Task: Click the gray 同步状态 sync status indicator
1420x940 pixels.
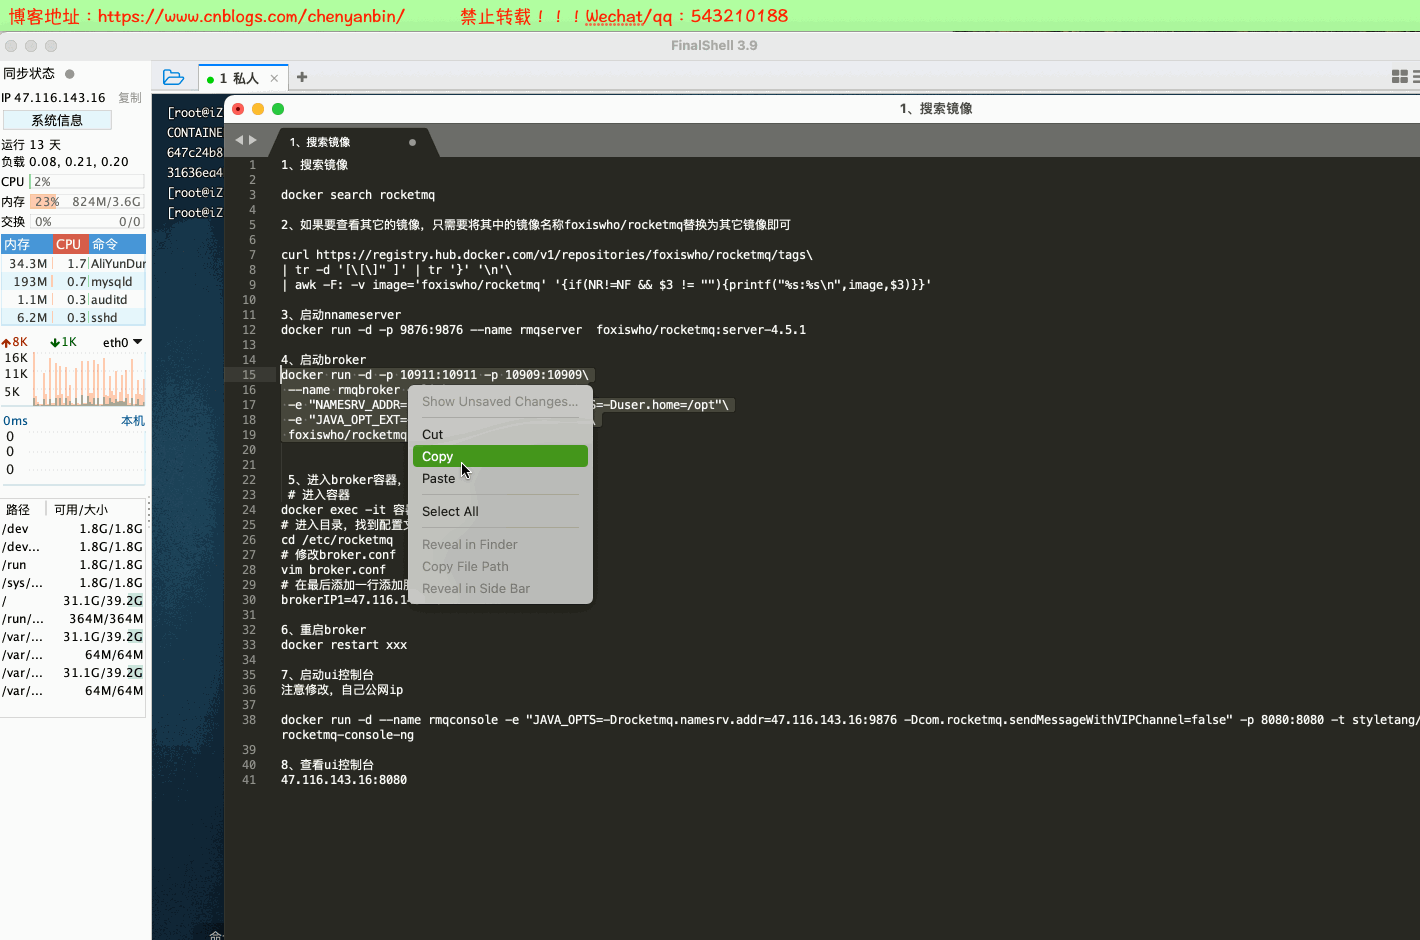Action: (70, 74)
